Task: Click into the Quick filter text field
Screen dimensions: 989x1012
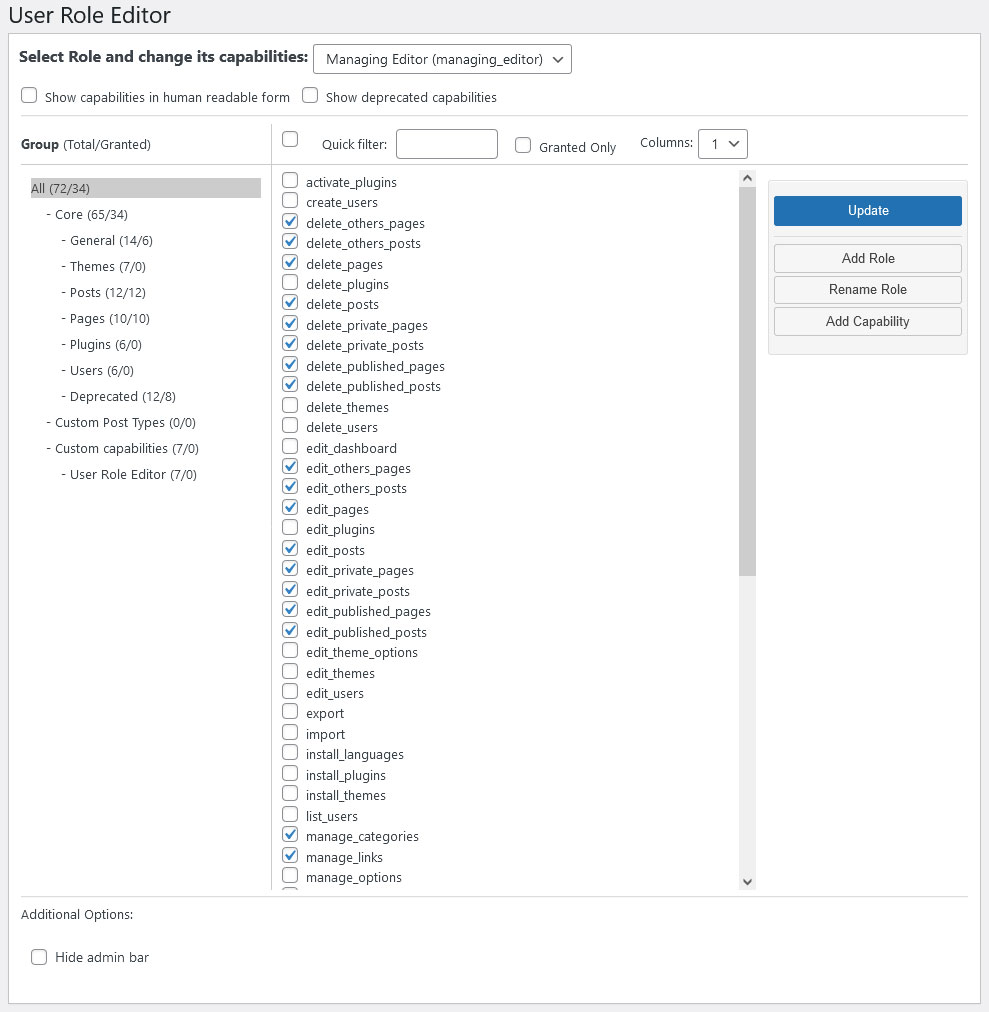Action: [447, 144]
